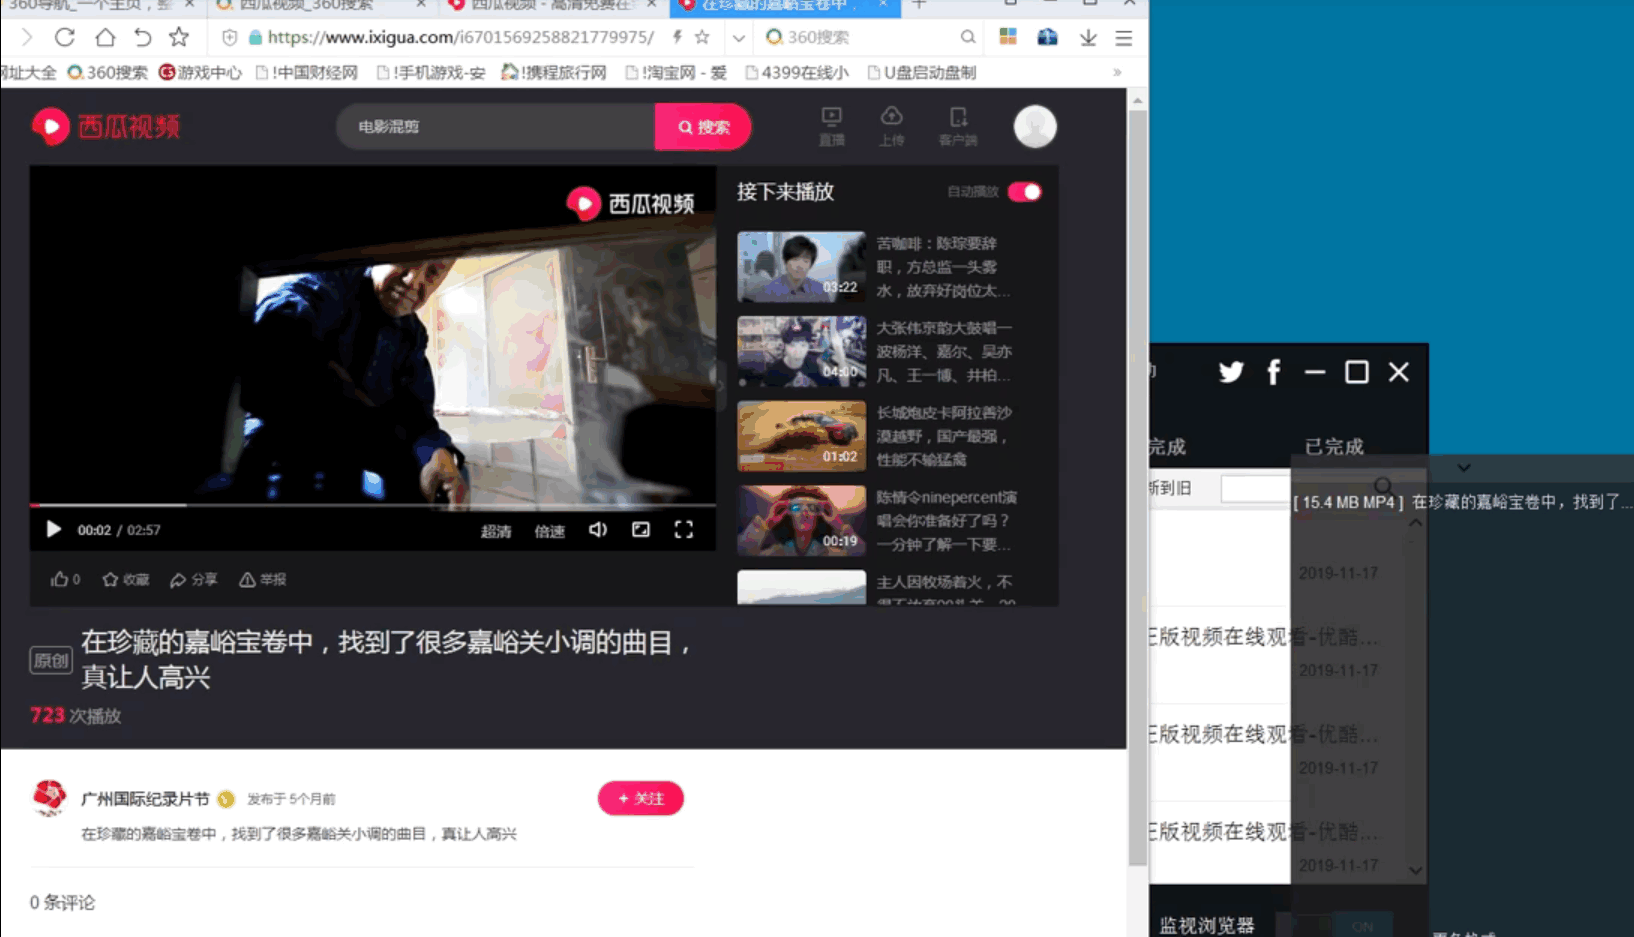Open playback speed menu 倍速
This screenshot has width=1634, height=937.
point(549,531)
